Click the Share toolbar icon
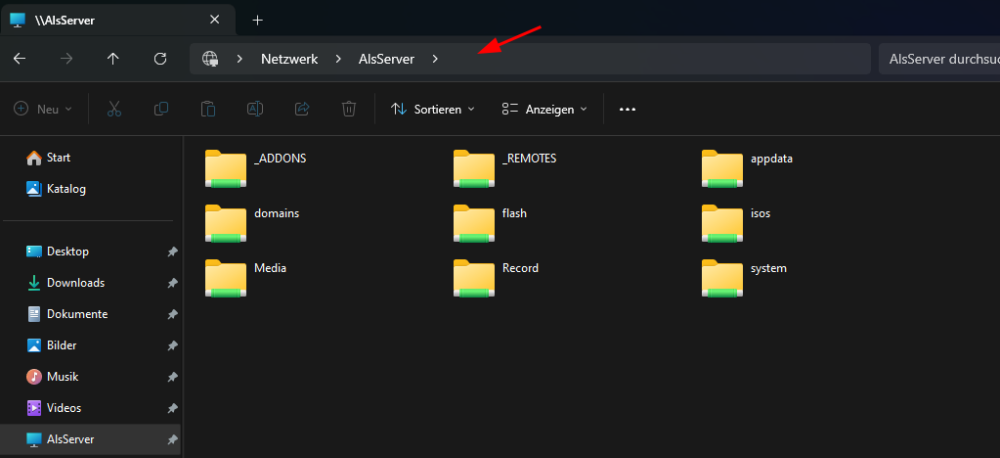This screenshot has width=1000, height=458. [302, 109]
